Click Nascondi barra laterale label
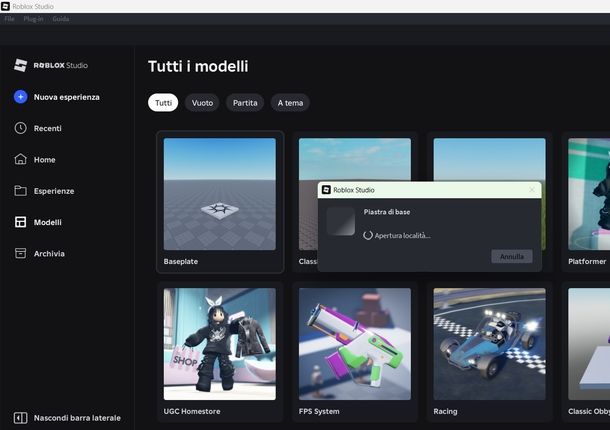 (x=77, y=418)
